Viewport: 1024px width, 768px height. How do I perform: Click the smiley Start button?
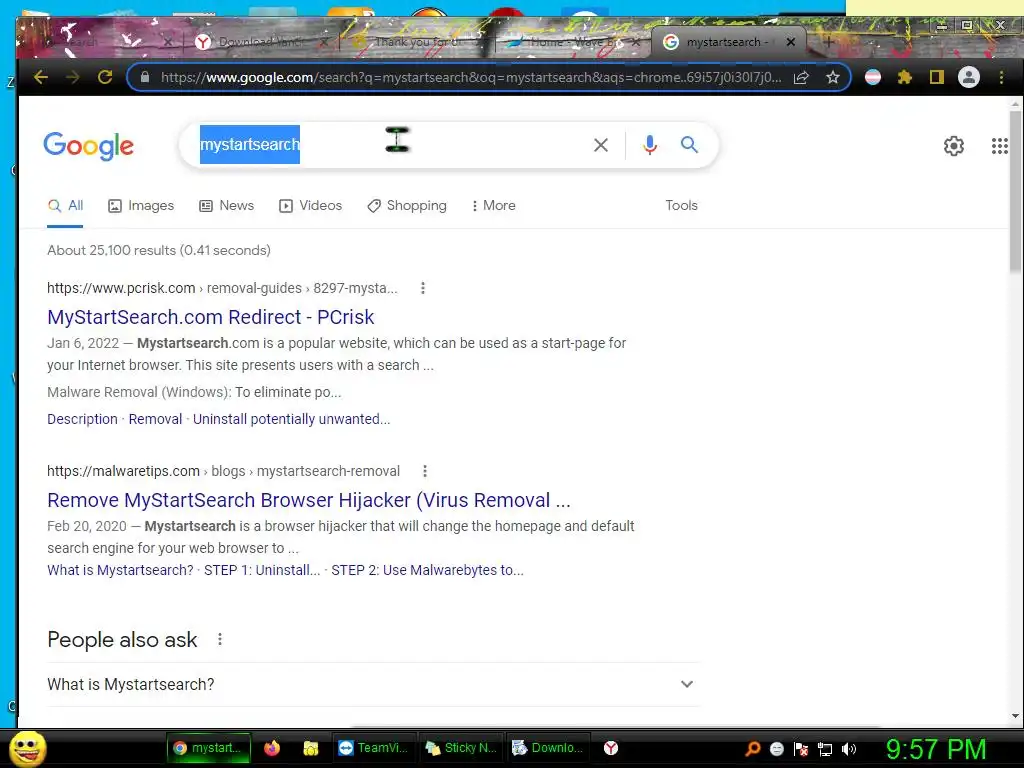coord(27,748)
